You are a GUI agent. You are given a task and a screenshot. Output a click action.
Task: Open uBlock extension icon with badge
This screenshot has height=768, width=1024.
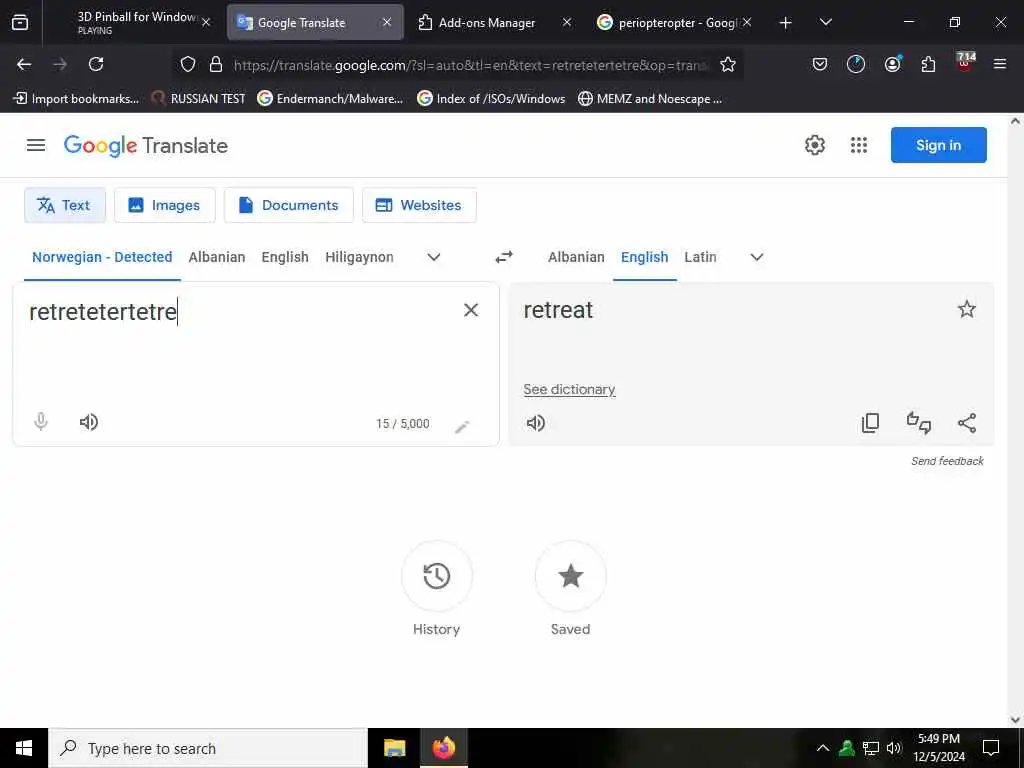[965, 63]
